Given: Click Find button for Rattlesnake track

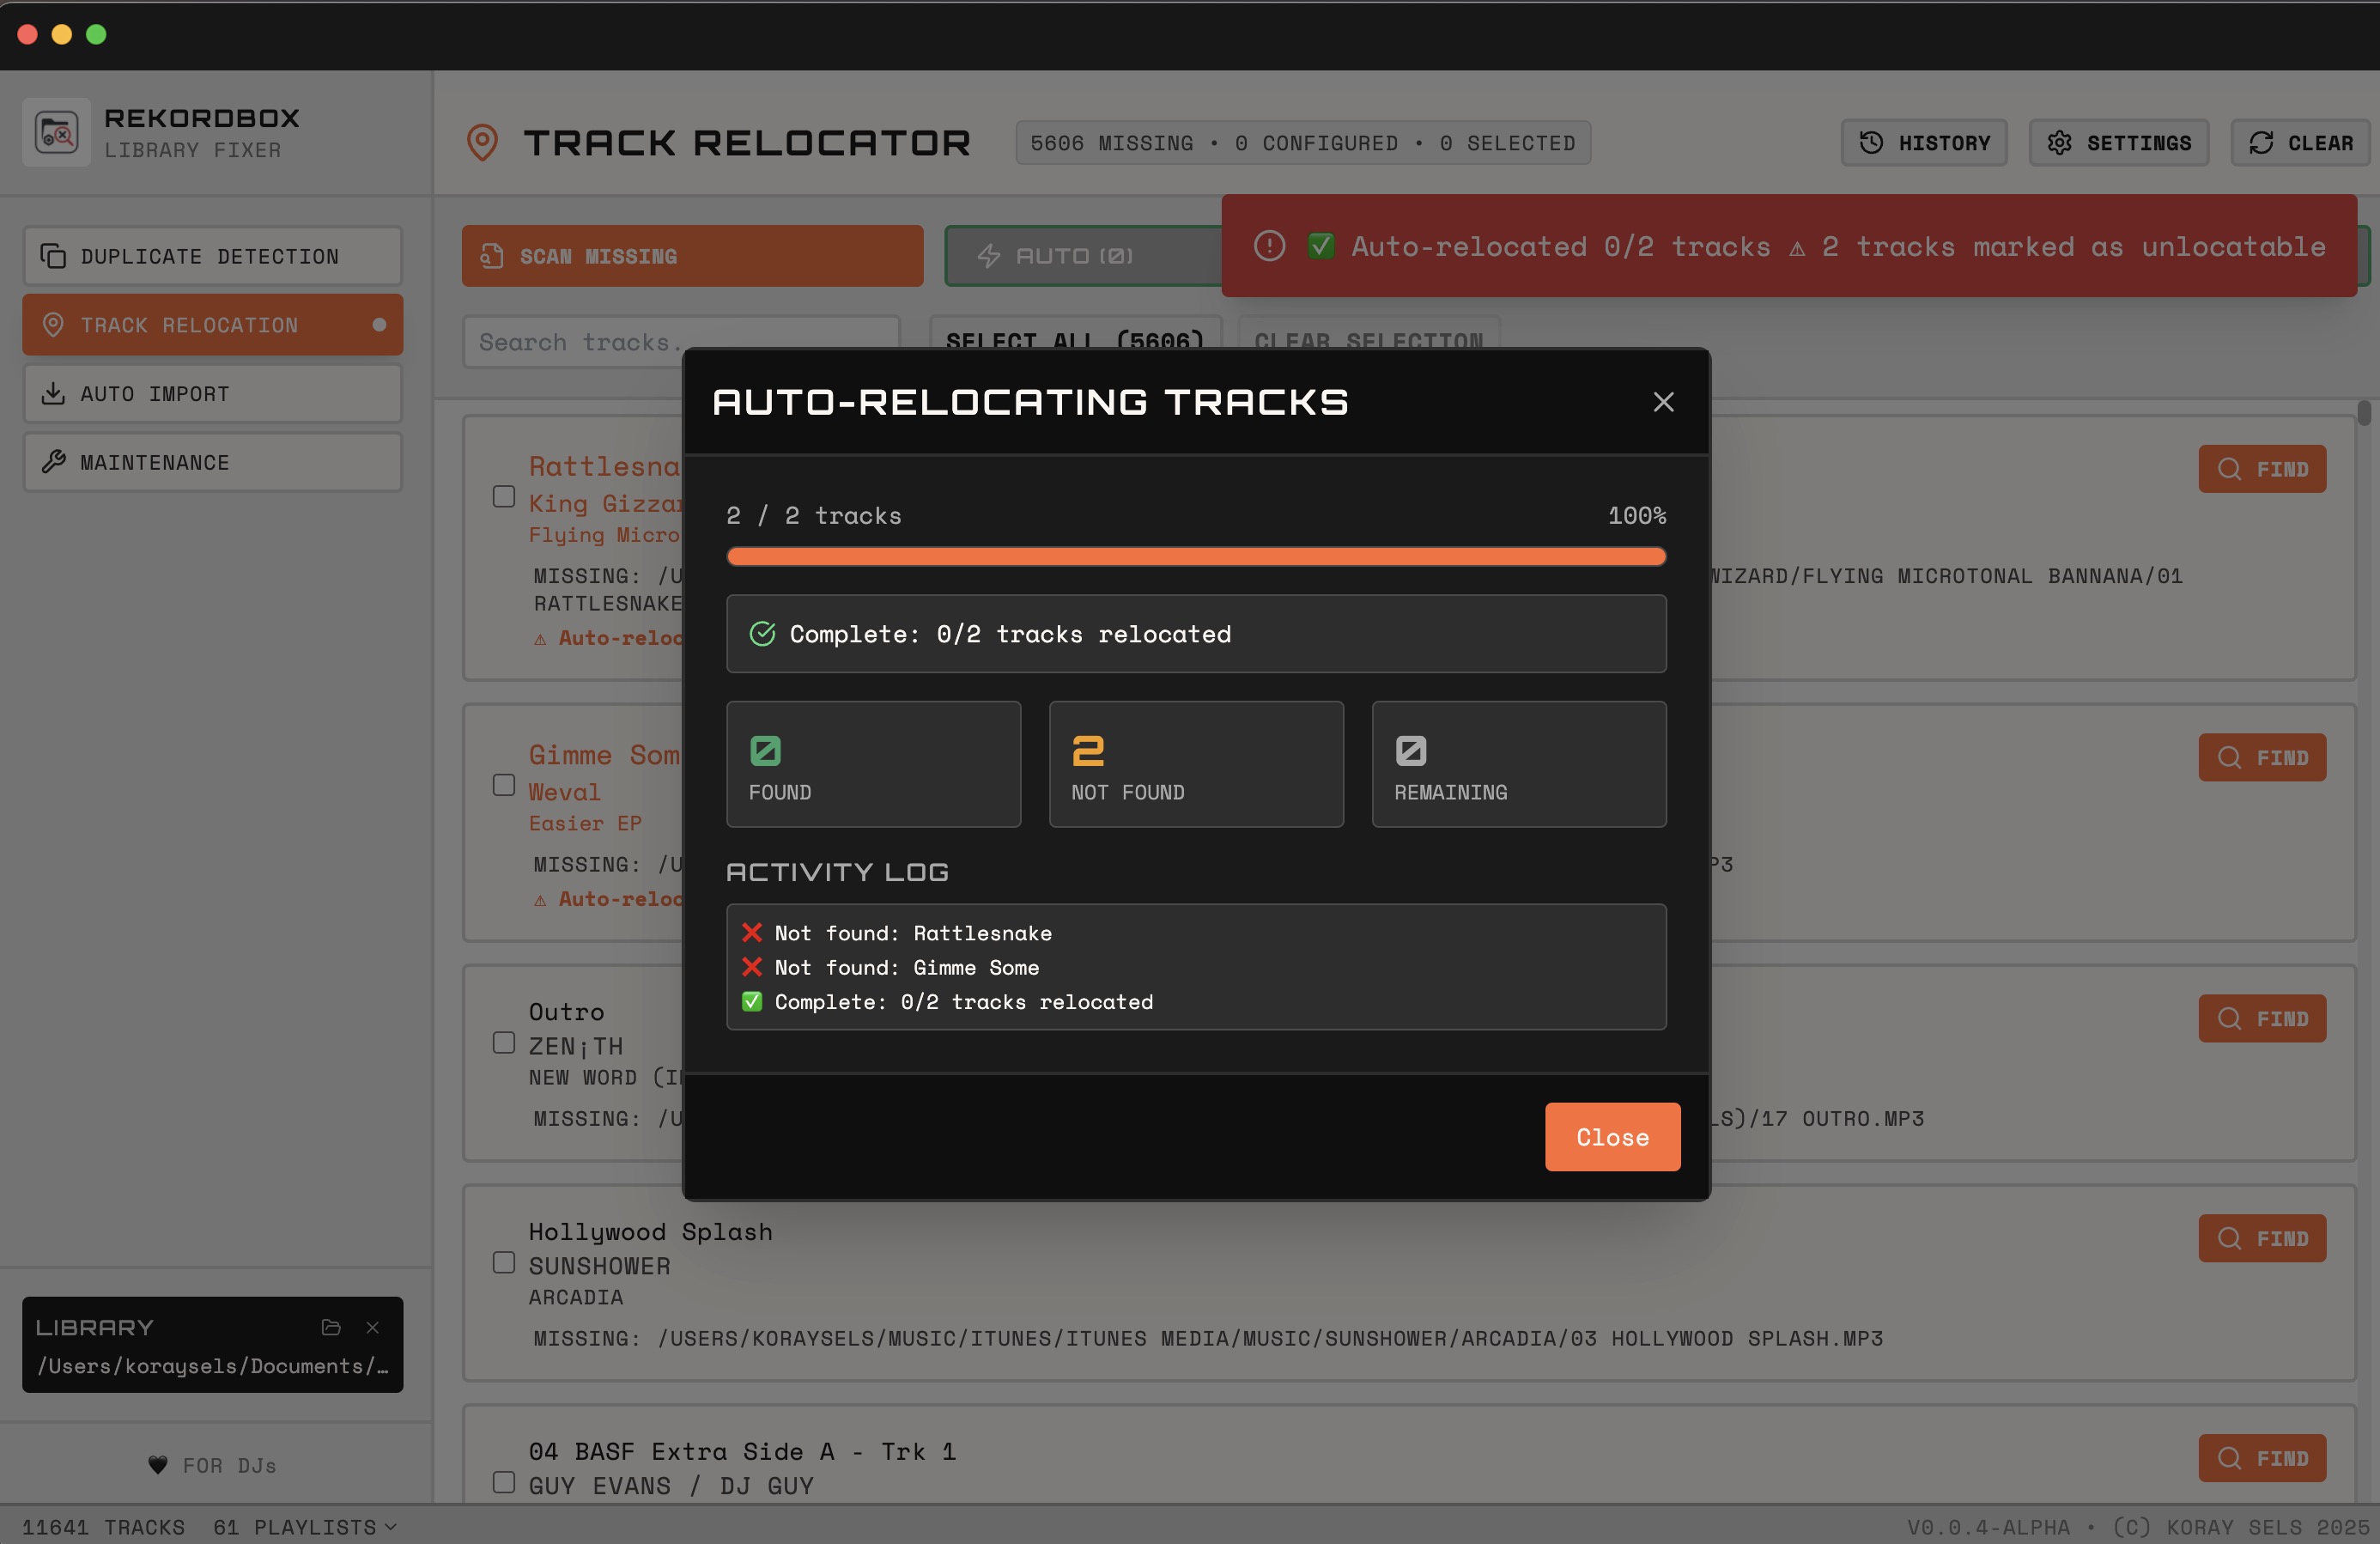Looking at the screenshot, I should tap(2261, 469).
